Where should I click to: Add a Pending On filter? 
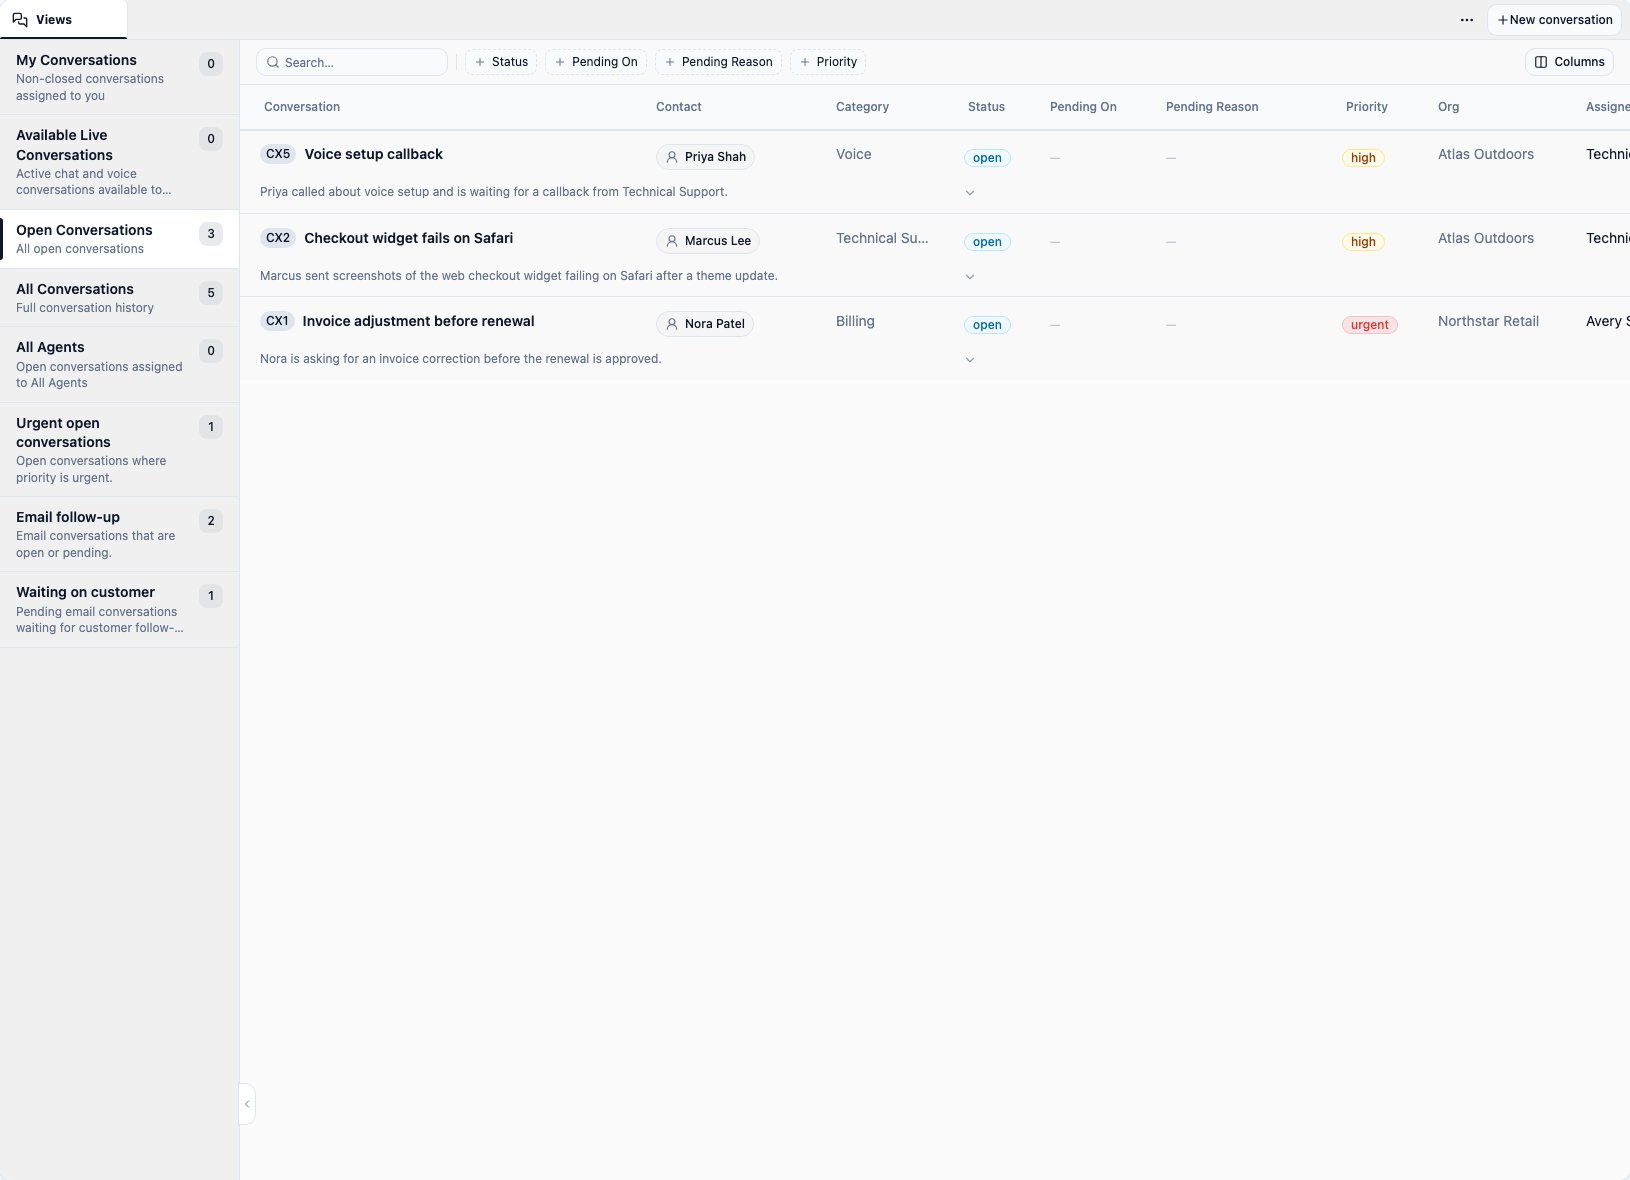[596, 62]
